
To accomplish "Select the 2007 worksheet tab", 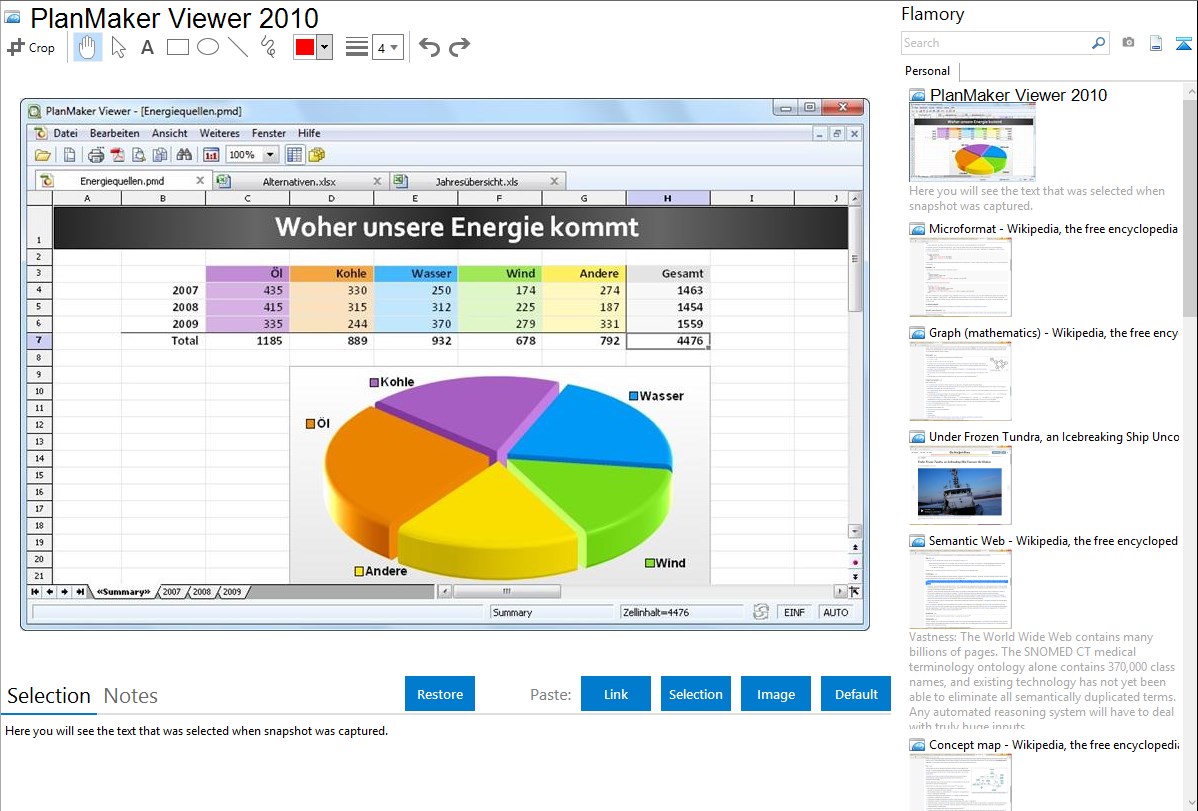I will [171, 592].
